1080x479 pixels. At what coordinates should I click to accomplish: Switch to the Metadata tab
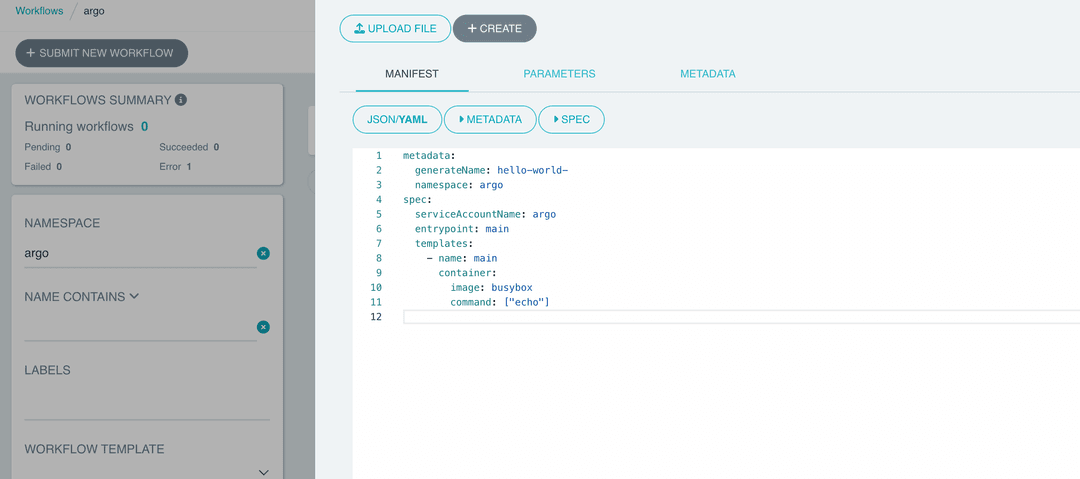coord(708,74)
